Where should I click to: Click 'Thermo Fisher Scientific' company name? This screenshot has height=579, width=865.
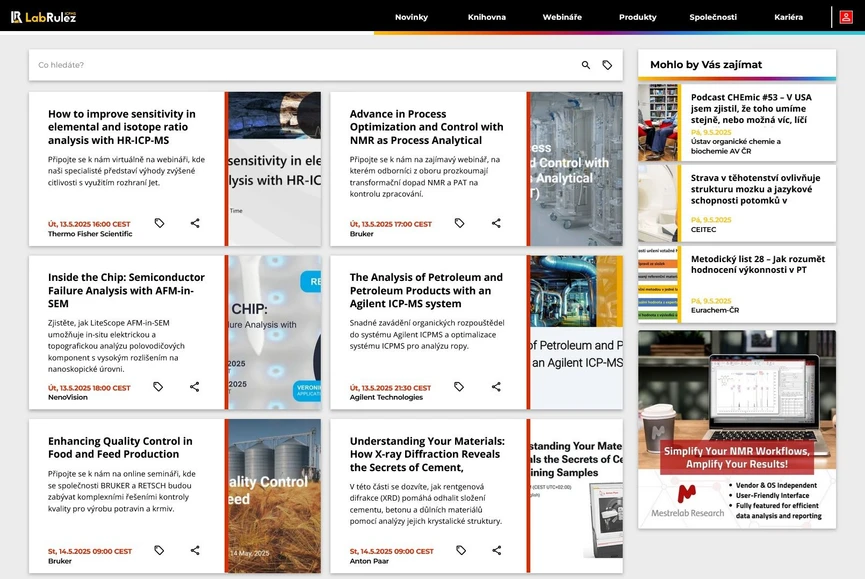tap(90, 234)
